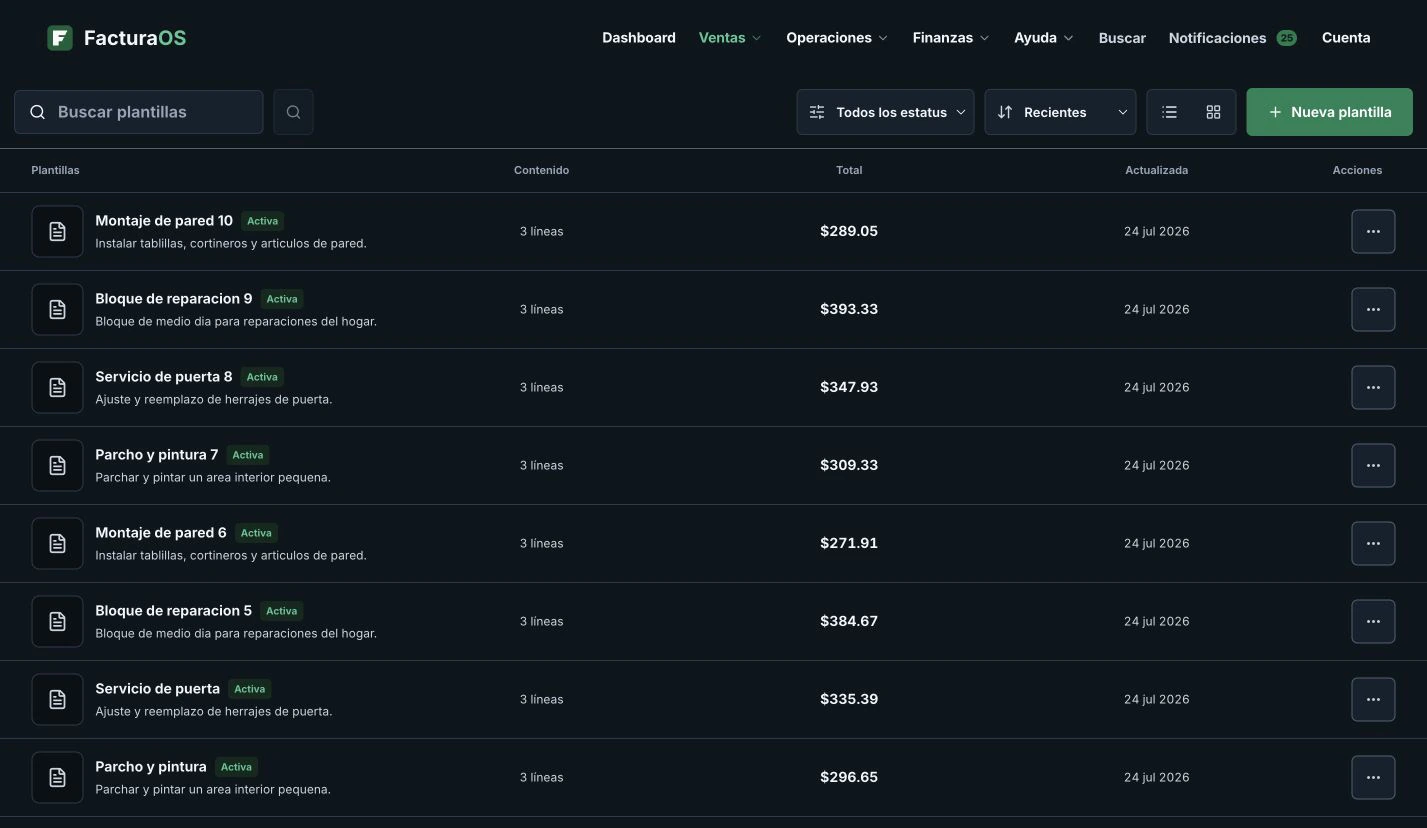Expand the Todos los estatus filter
This screenshot has height=828, width=1427.
coord(885,112)
